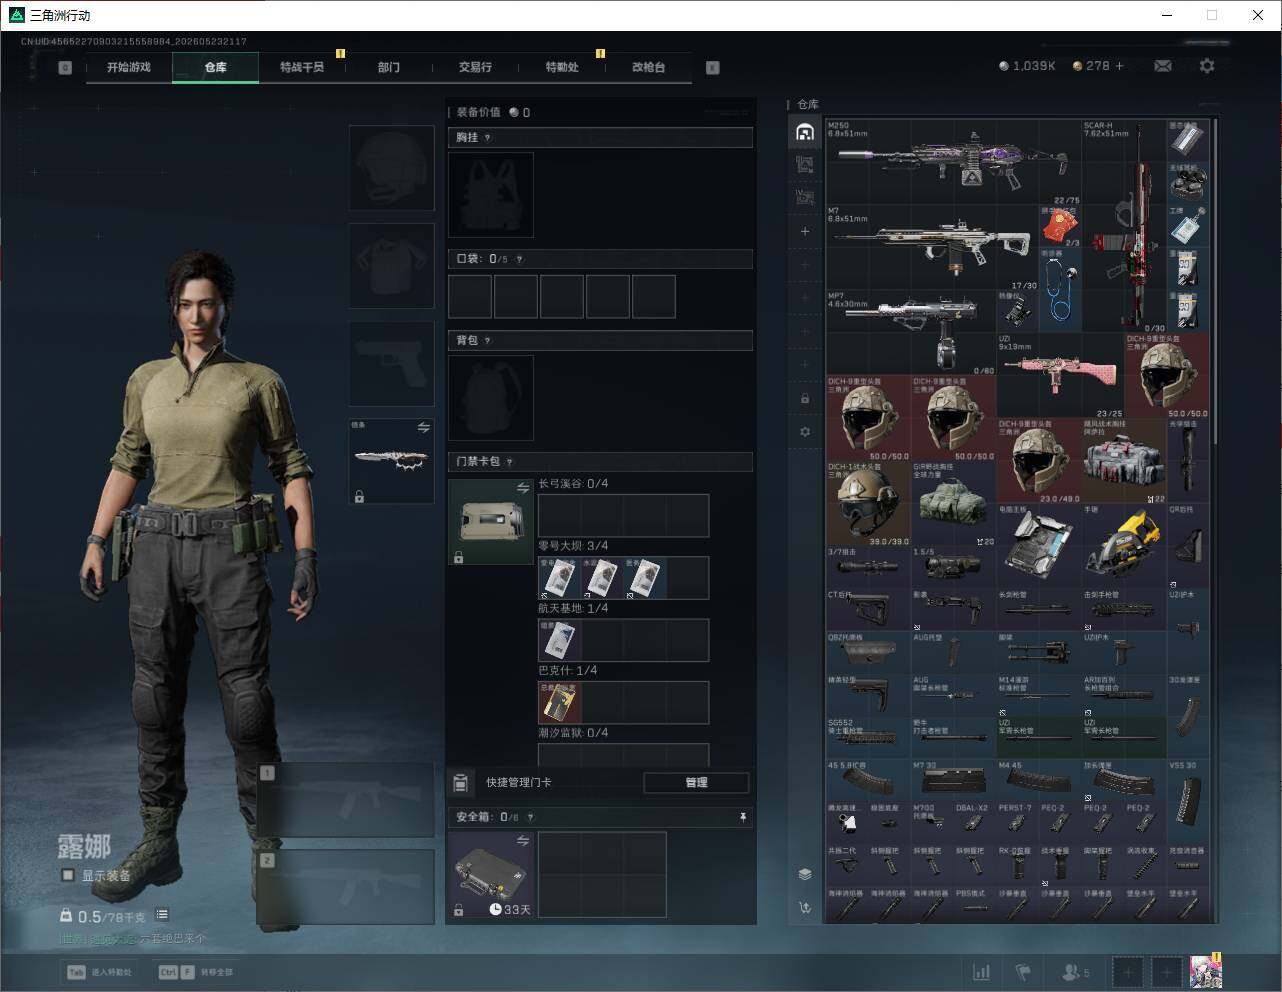This screenshot has width=1282, height=992.
Task: Click the help icon next to 胸挂
Action: (488, 138)
